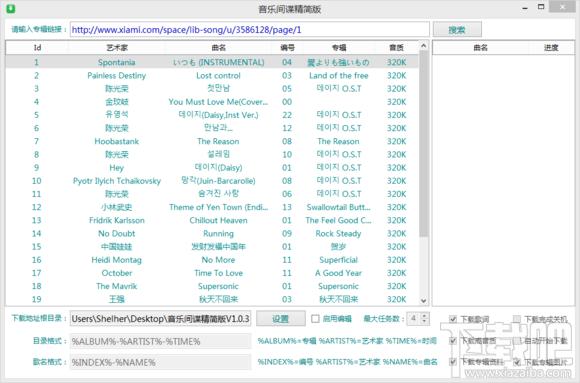Select album Swallowtail Butt...
The height and width of the screenshot is (383, 580).
coord(338,207)
